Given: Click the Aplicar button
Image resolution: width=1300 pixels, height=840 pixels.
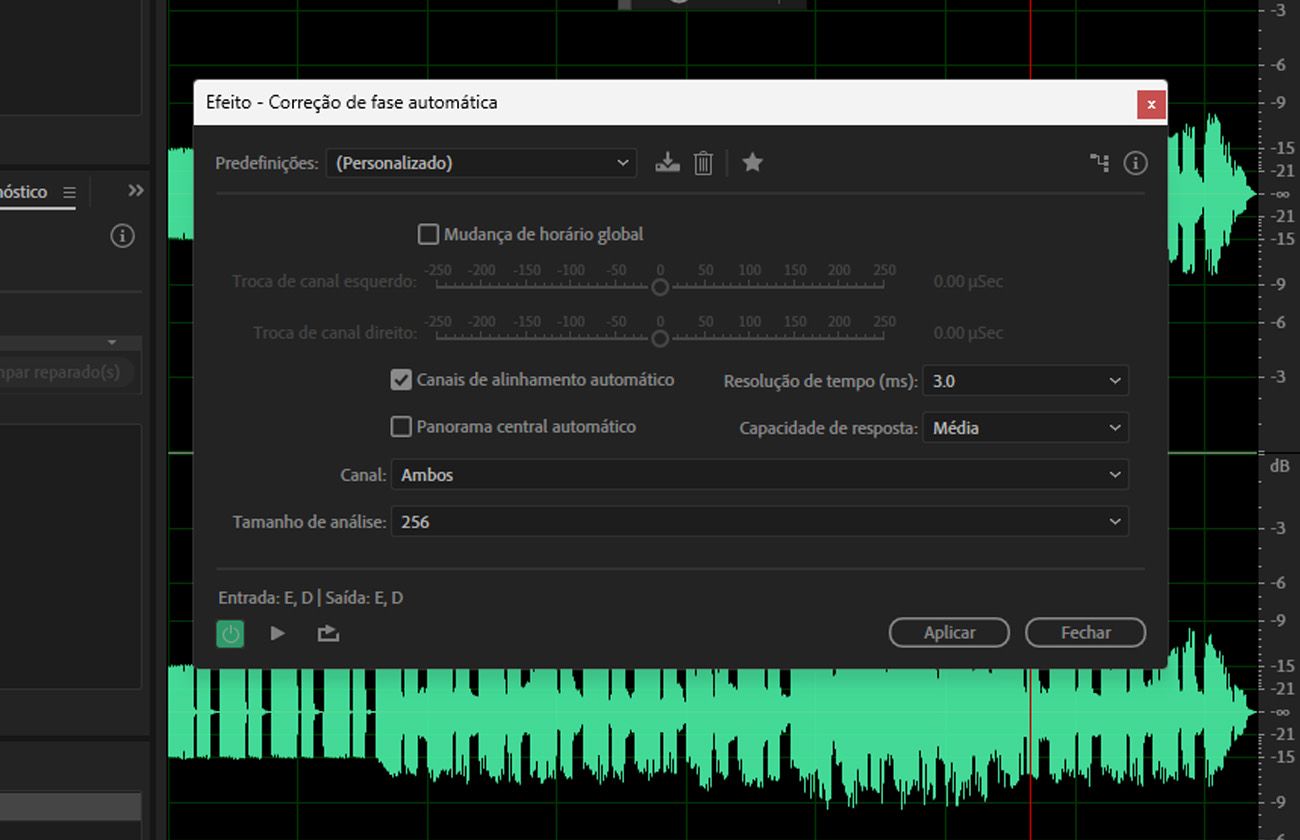Looking at the screenshot, I should [949, 632].
